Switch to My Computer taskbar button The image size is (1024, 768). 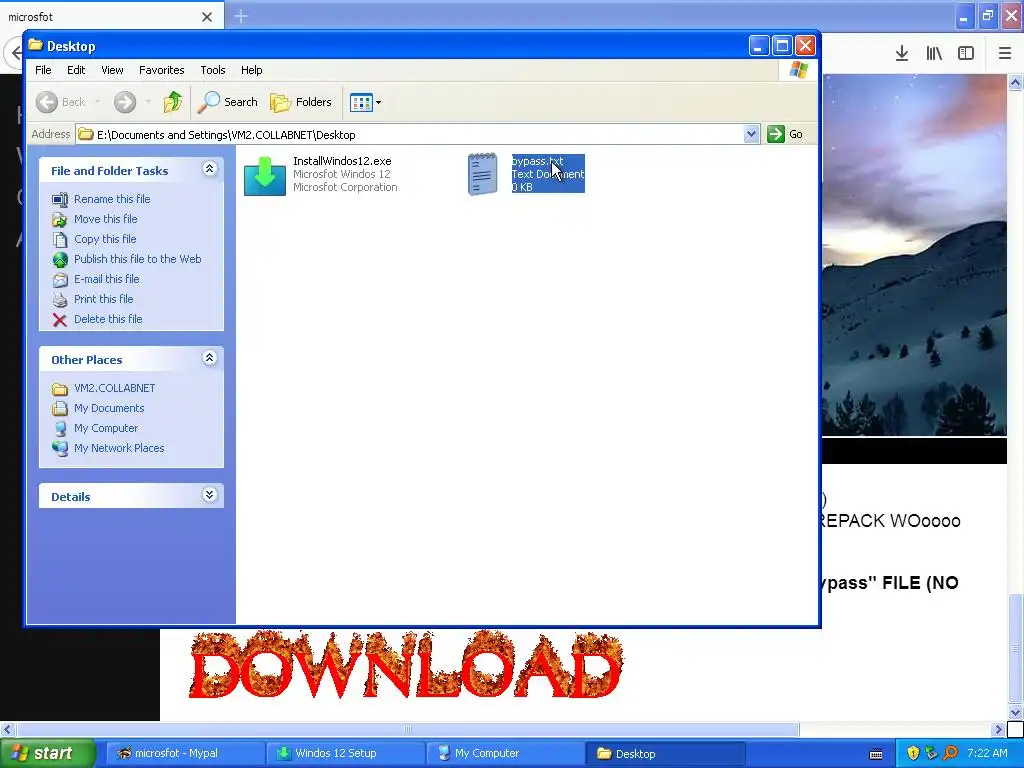tap(505, 753)
